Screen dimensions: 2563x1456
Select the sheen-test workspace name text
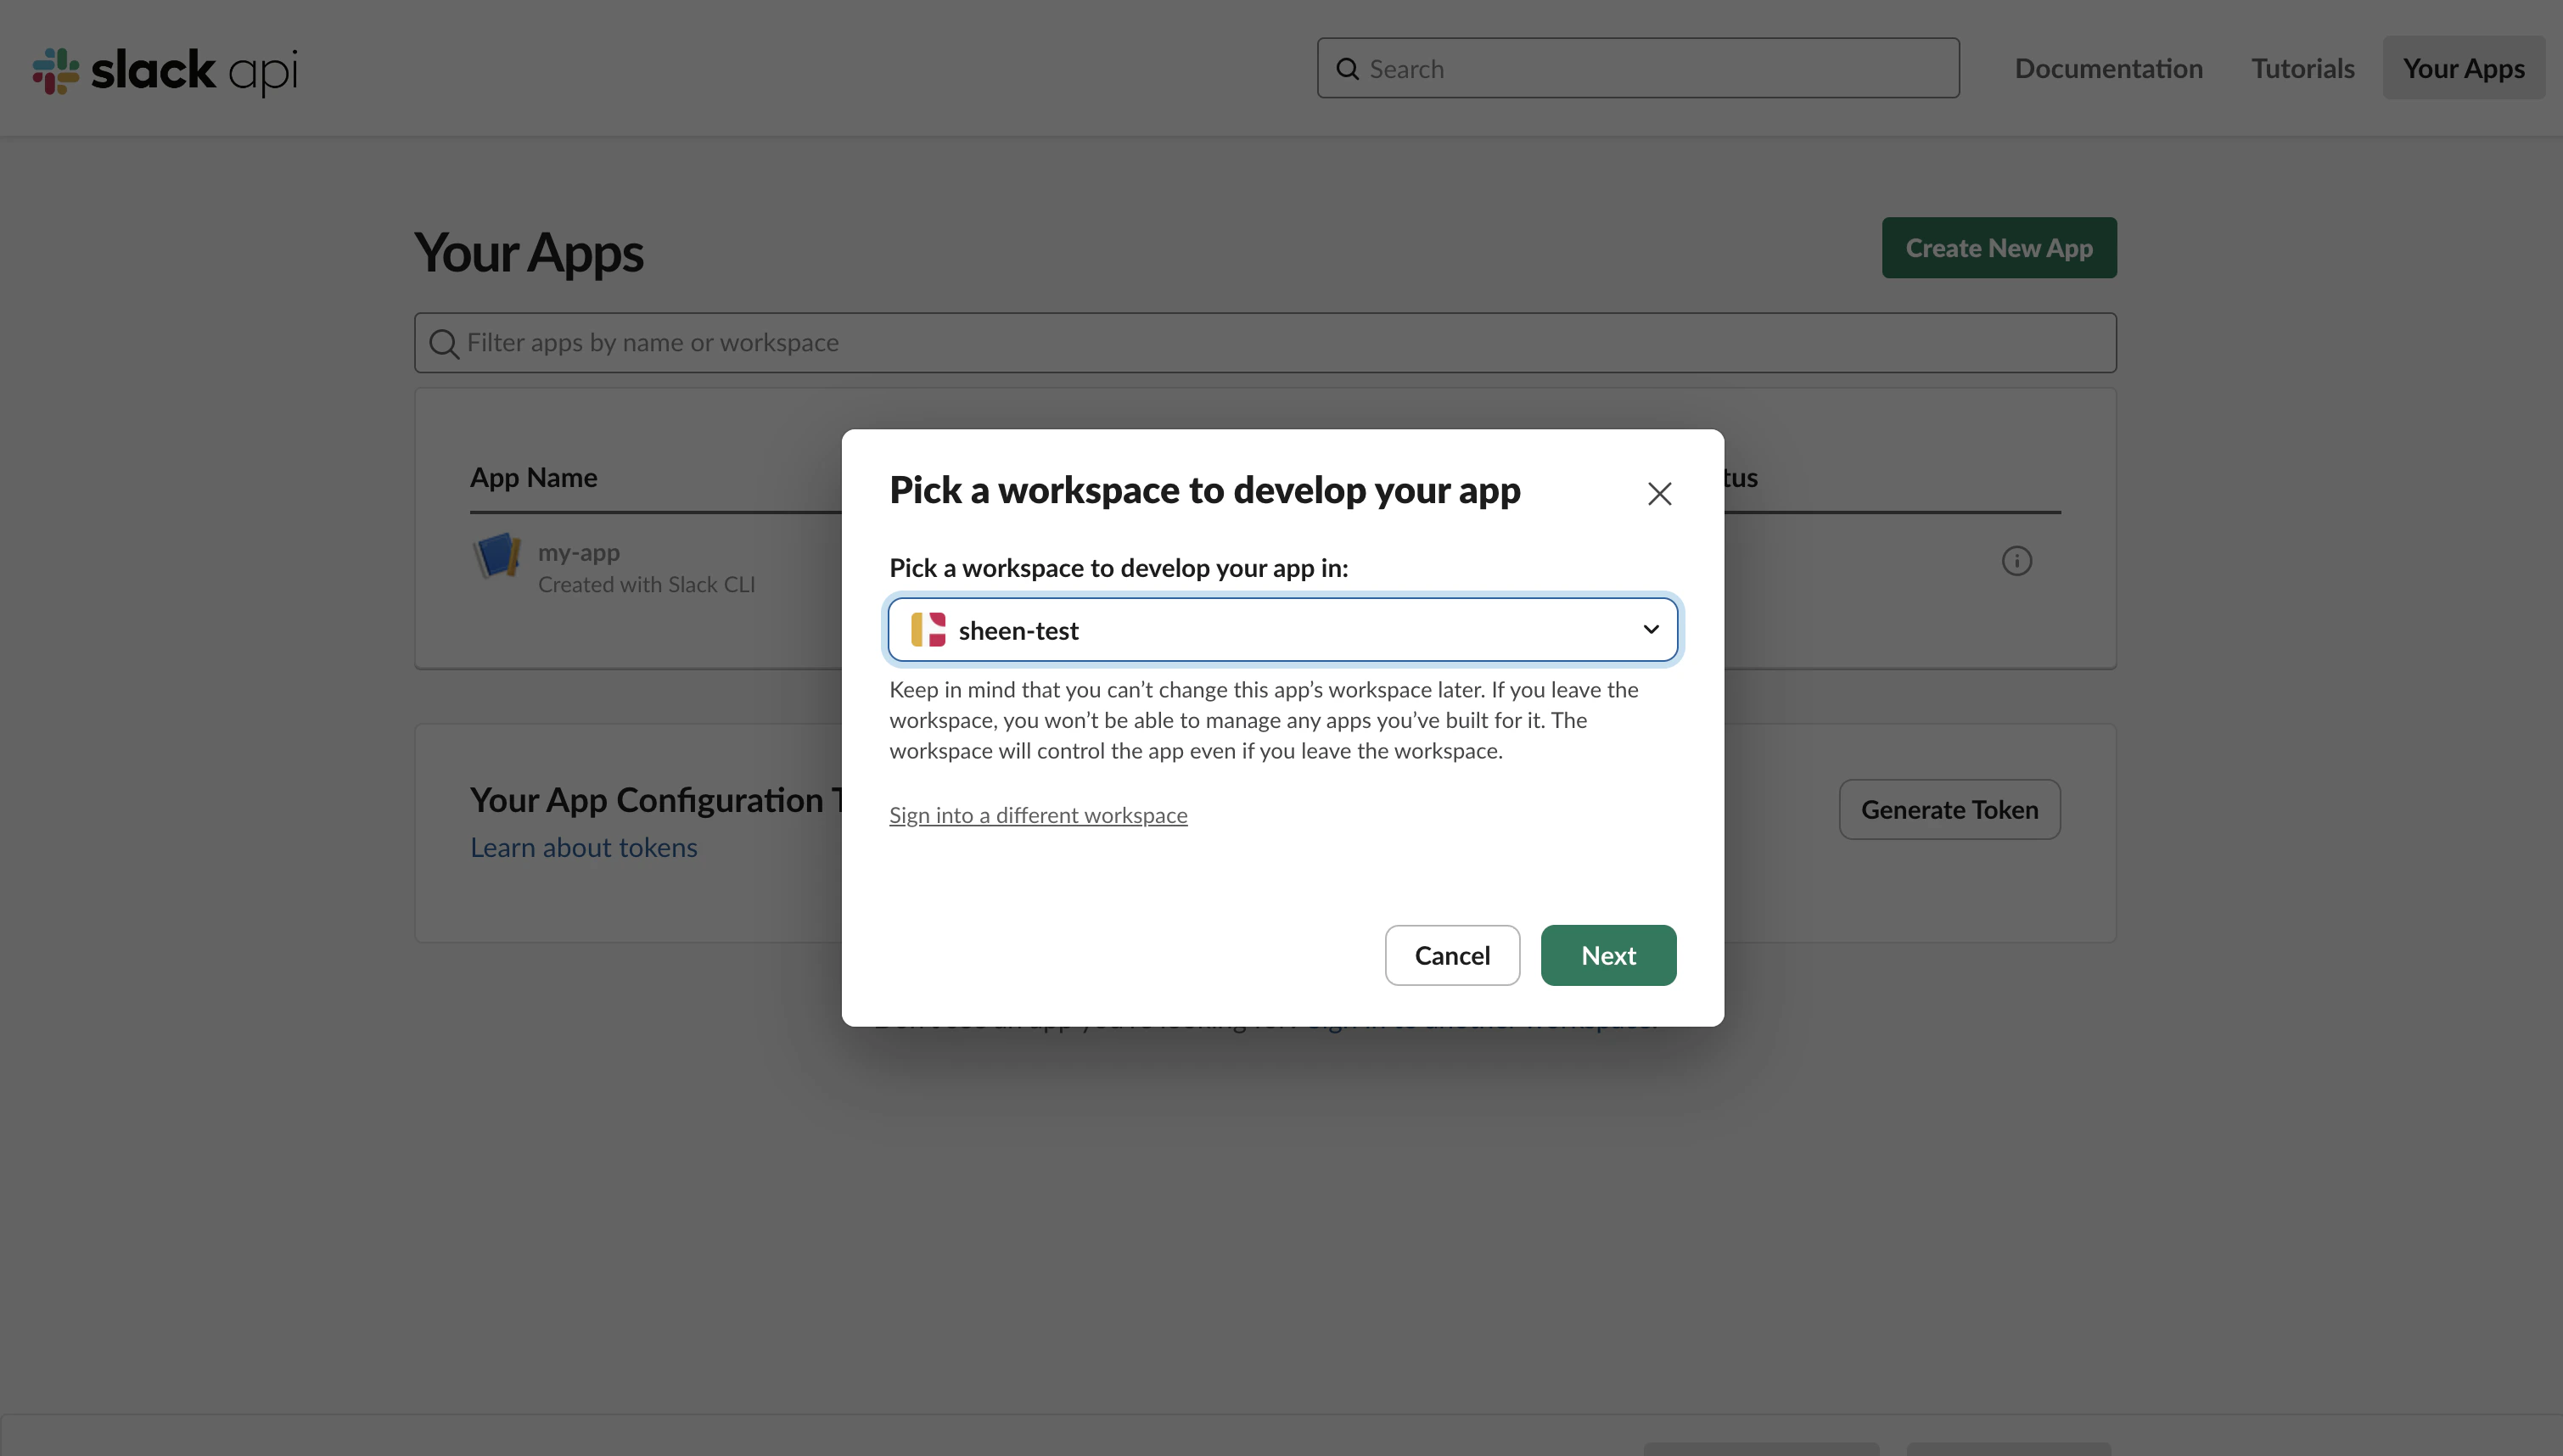click(x=1018, y=630)
